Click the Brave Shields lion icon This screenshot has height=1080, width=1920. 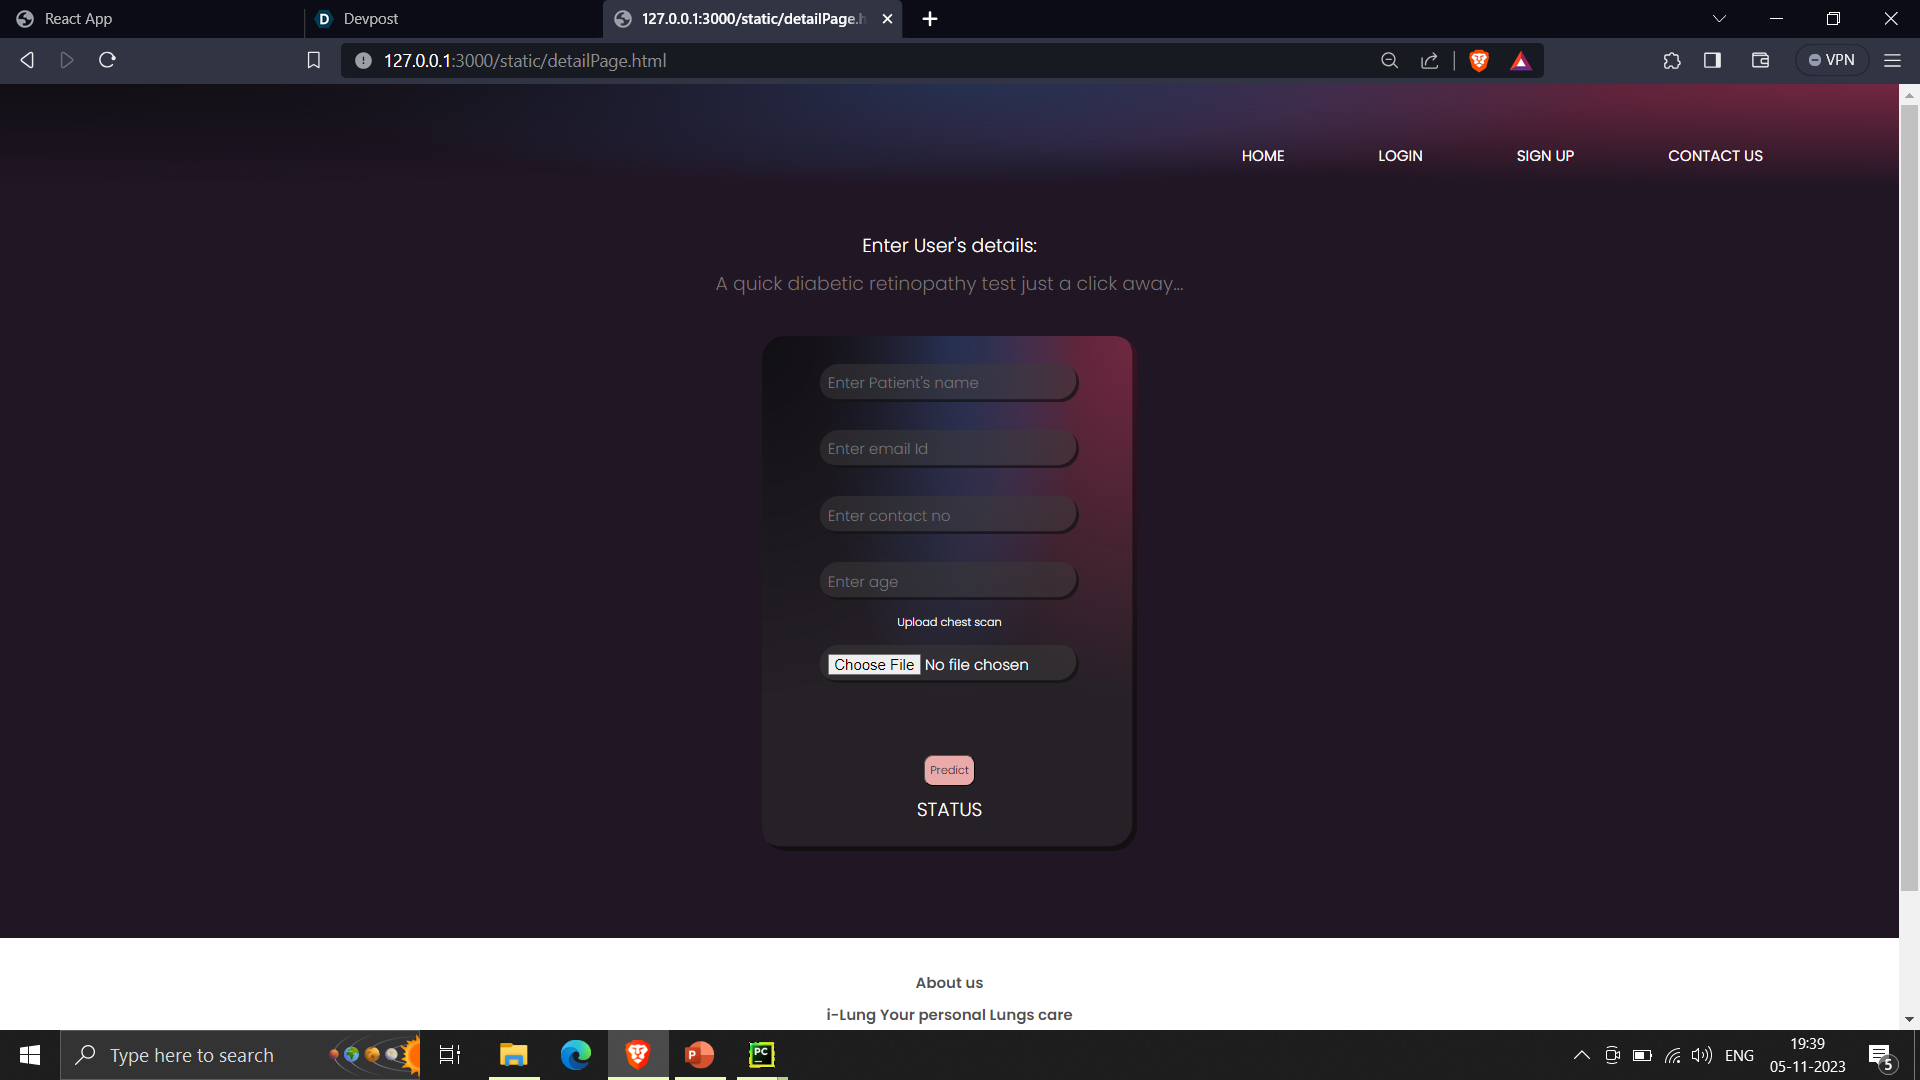click(1479, 61)
